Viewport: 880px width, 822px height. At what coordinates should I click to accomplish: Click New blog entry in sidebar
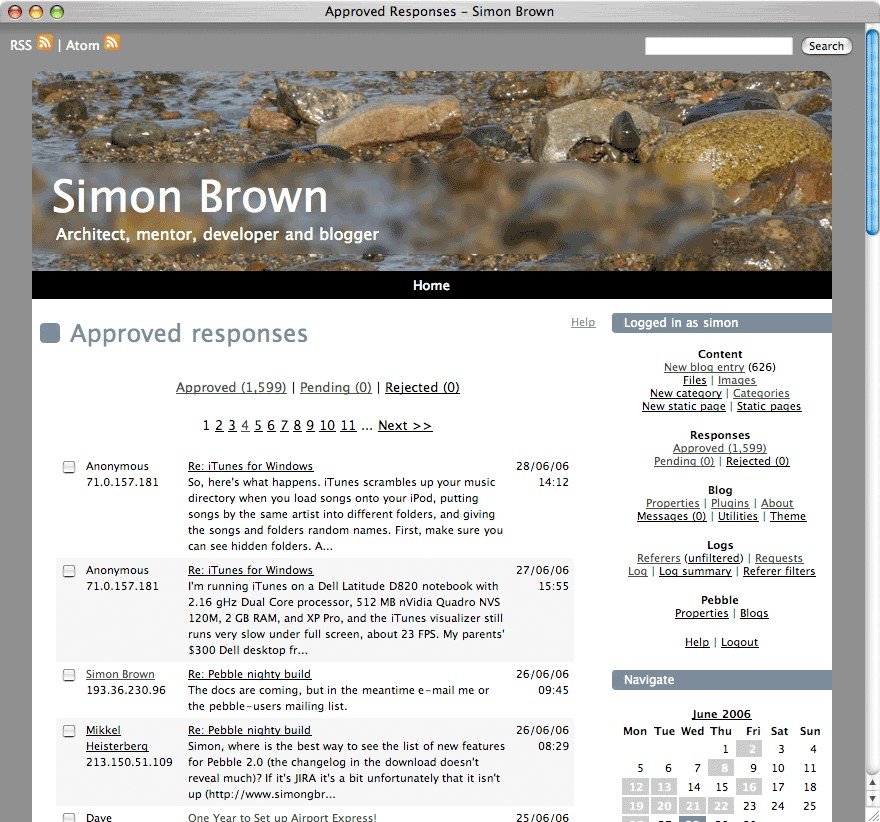coord(704,367)
